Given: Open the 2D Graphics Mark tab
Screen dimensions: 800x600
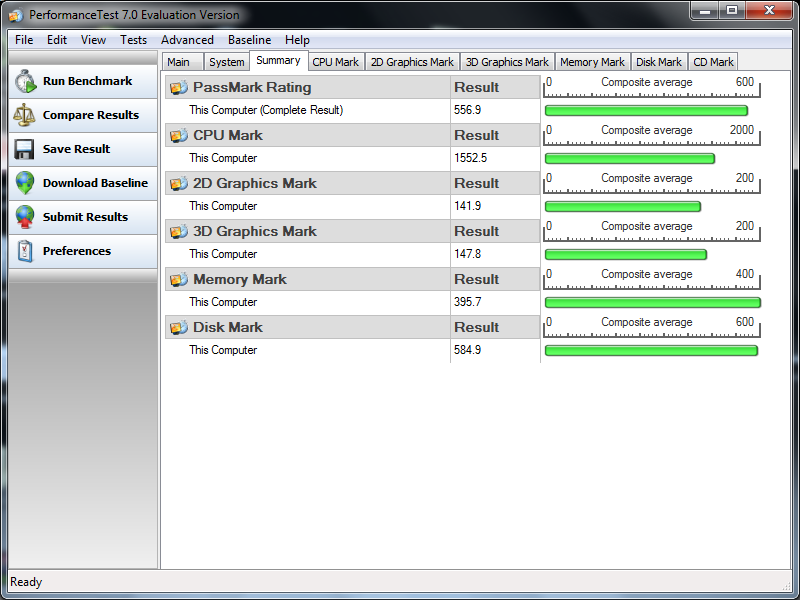Looking at the screenshot, I should point(412,62).
